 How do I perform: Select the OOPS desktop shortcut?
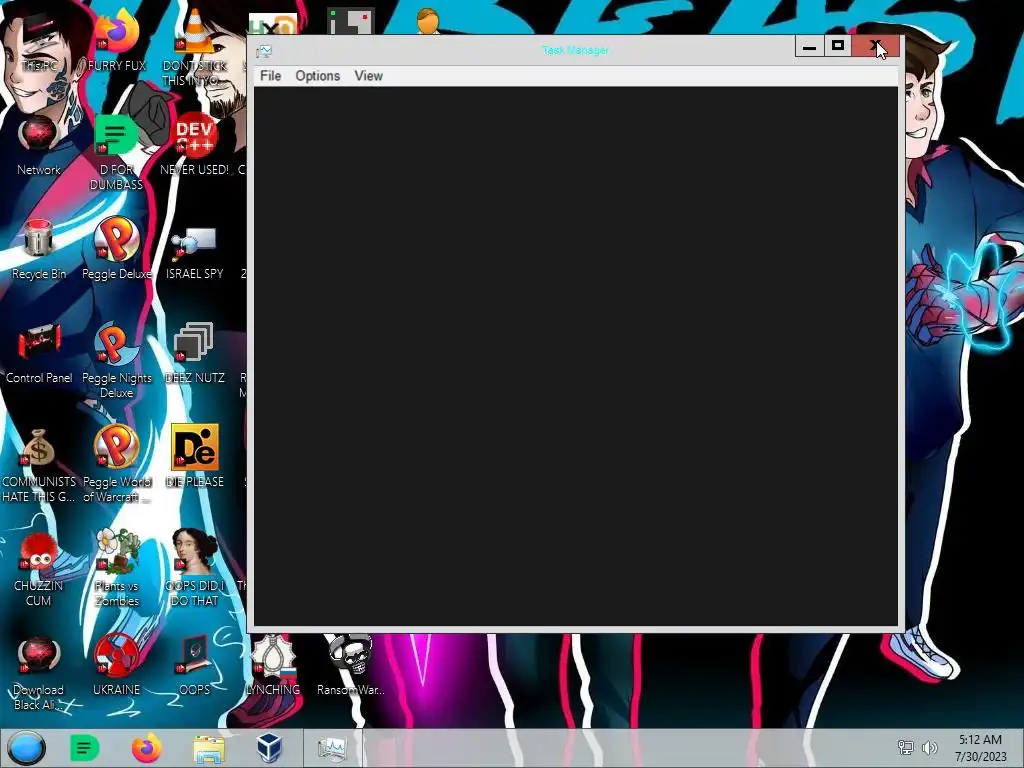tap(195, 665)
